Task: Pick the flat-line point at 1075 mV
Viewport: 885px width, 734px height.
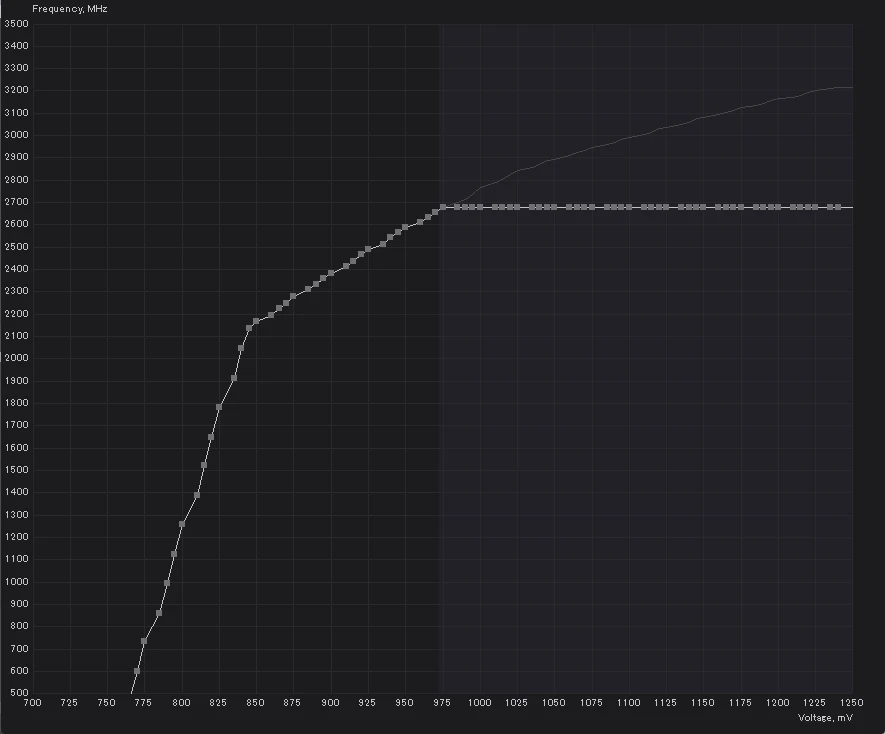Action: [592, 207]
